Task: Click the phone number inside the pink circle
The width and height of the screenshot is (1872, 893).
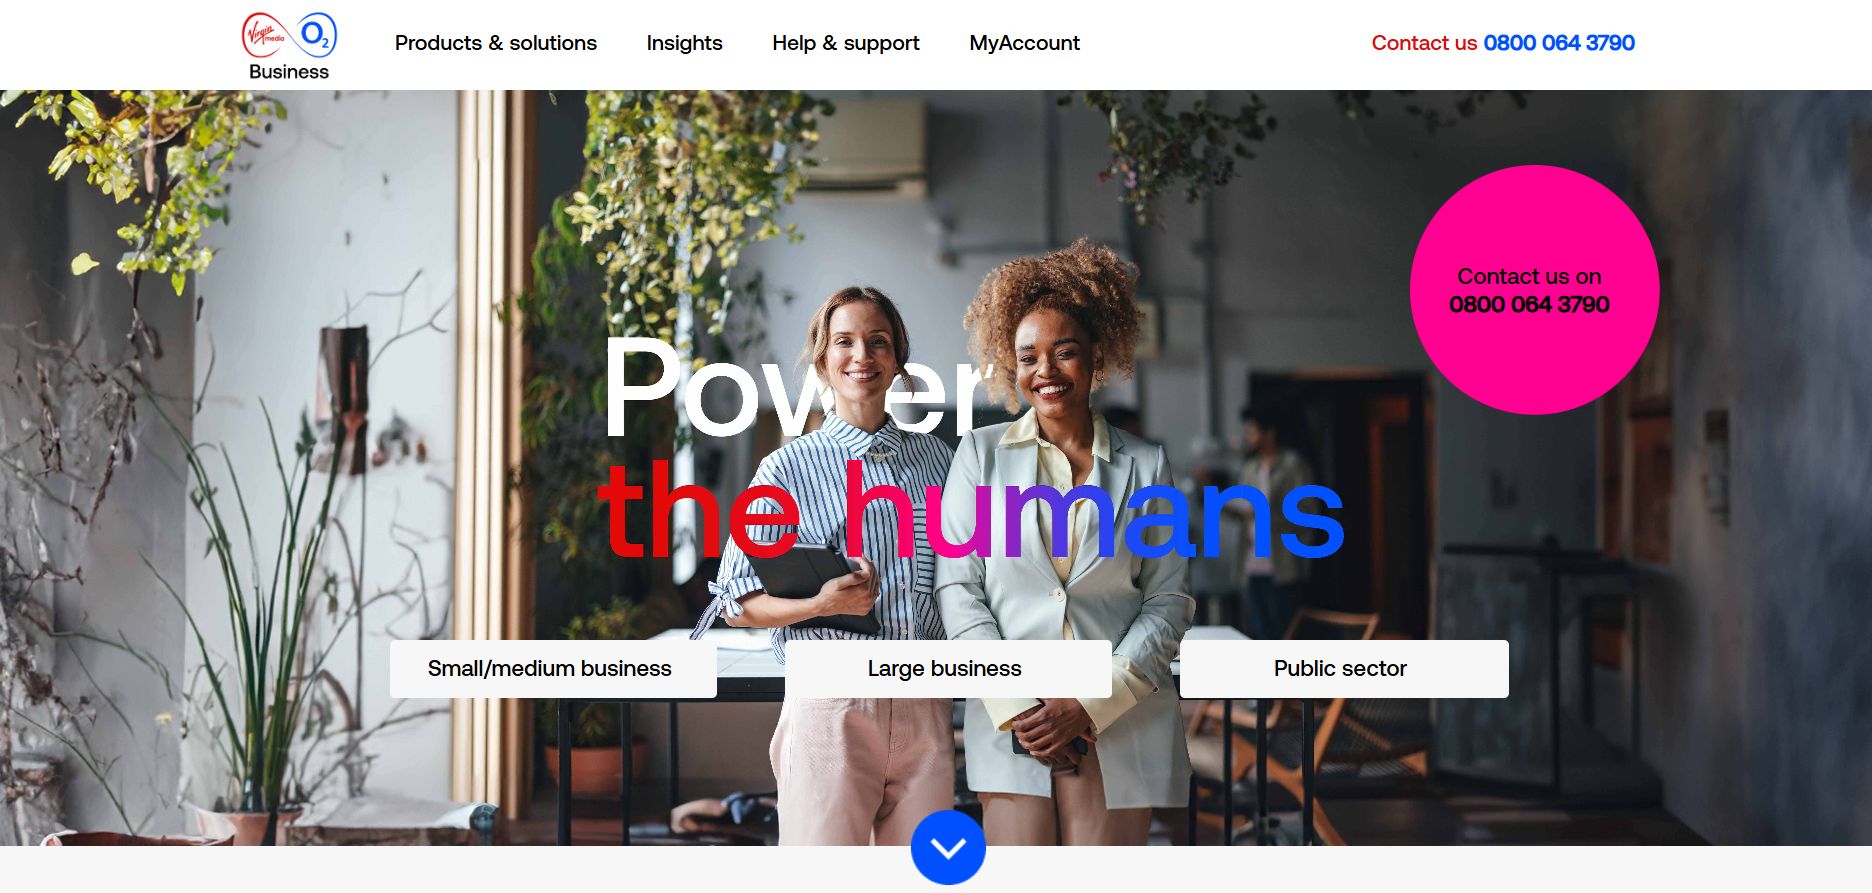Action: (x=1529, y=305)
